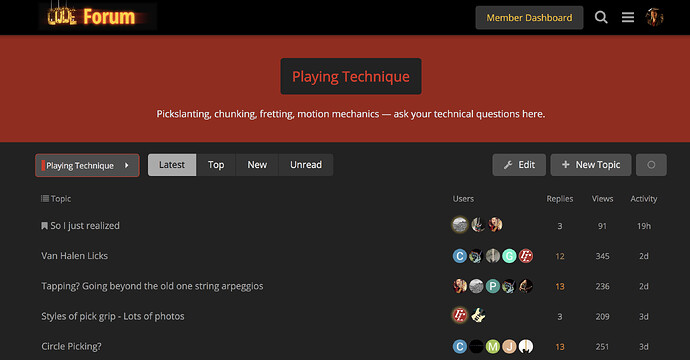Expand the Playing Technique category dropdown
Viewport: 690px width, 360px height.
click(87, 165)
